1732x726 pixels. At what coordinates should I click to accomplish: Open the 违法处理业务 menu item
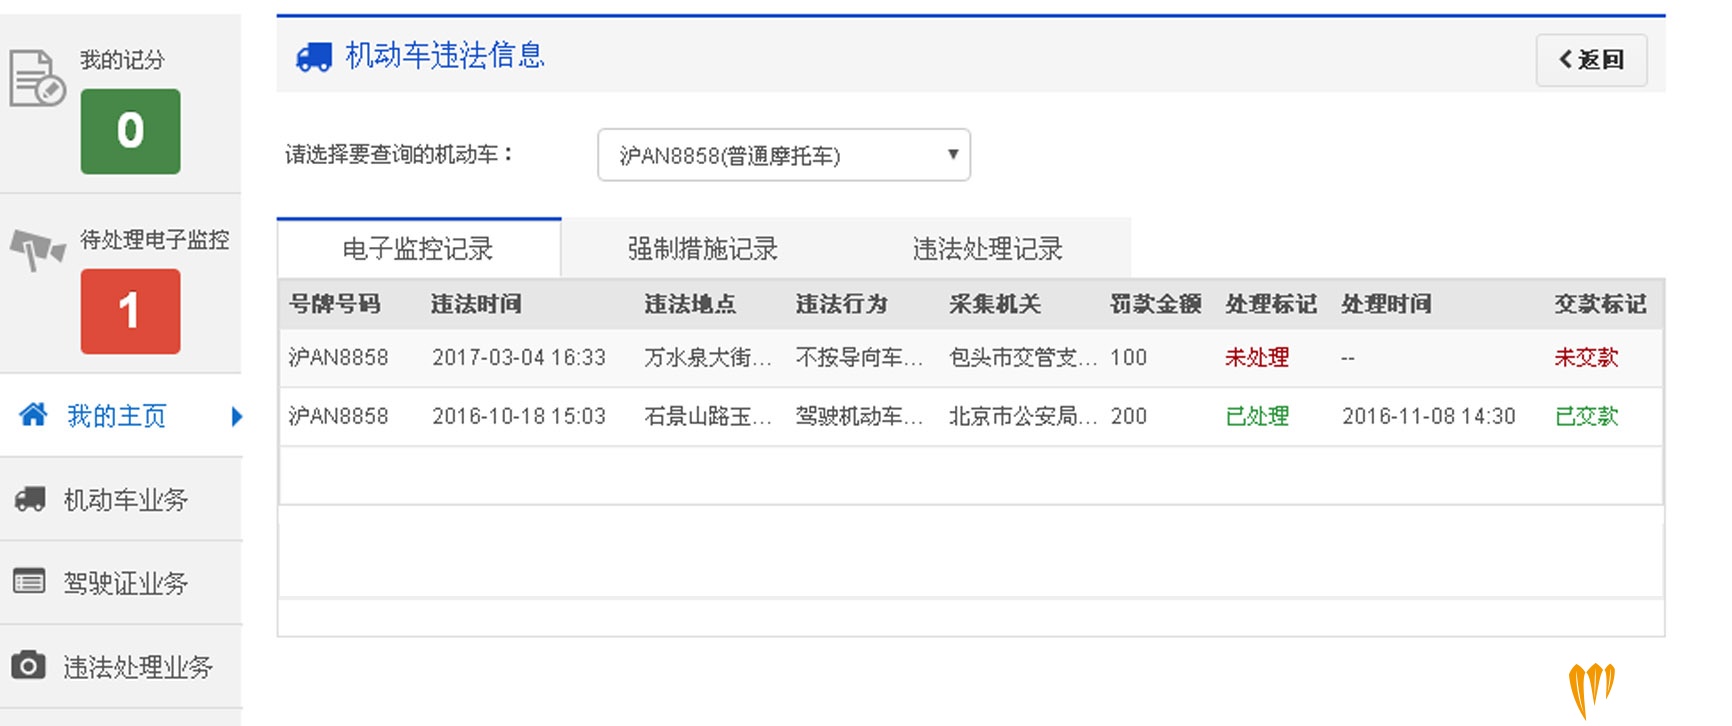click(138, 667)
